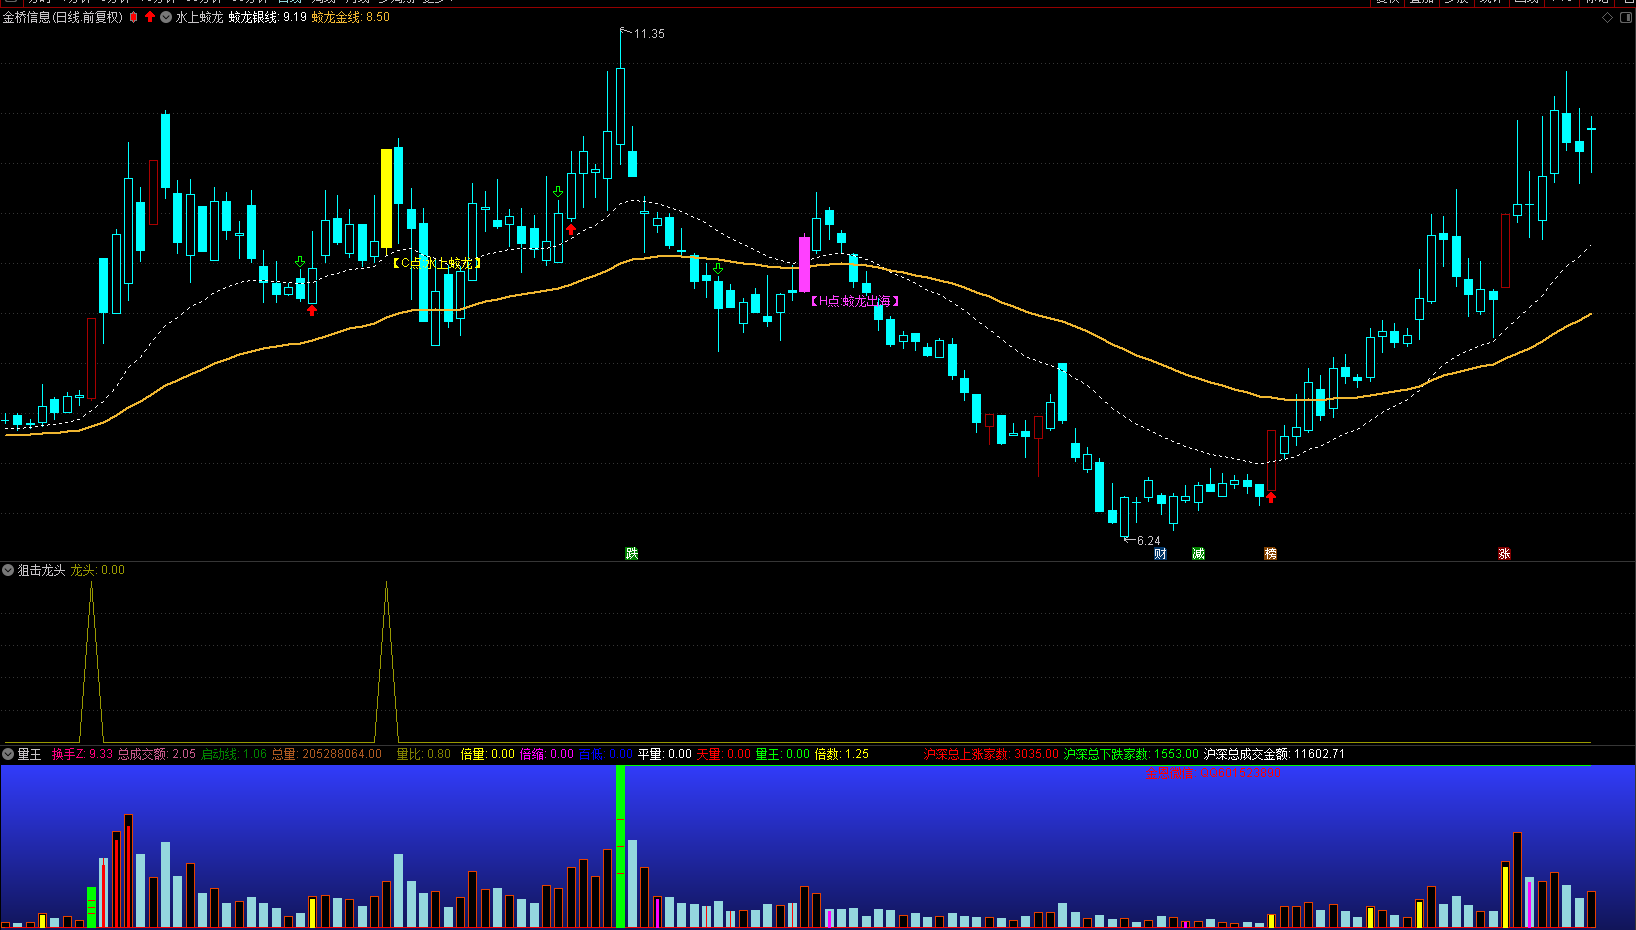
Task: Click the 平量: 0.00 value
Action: click(665, 754)
